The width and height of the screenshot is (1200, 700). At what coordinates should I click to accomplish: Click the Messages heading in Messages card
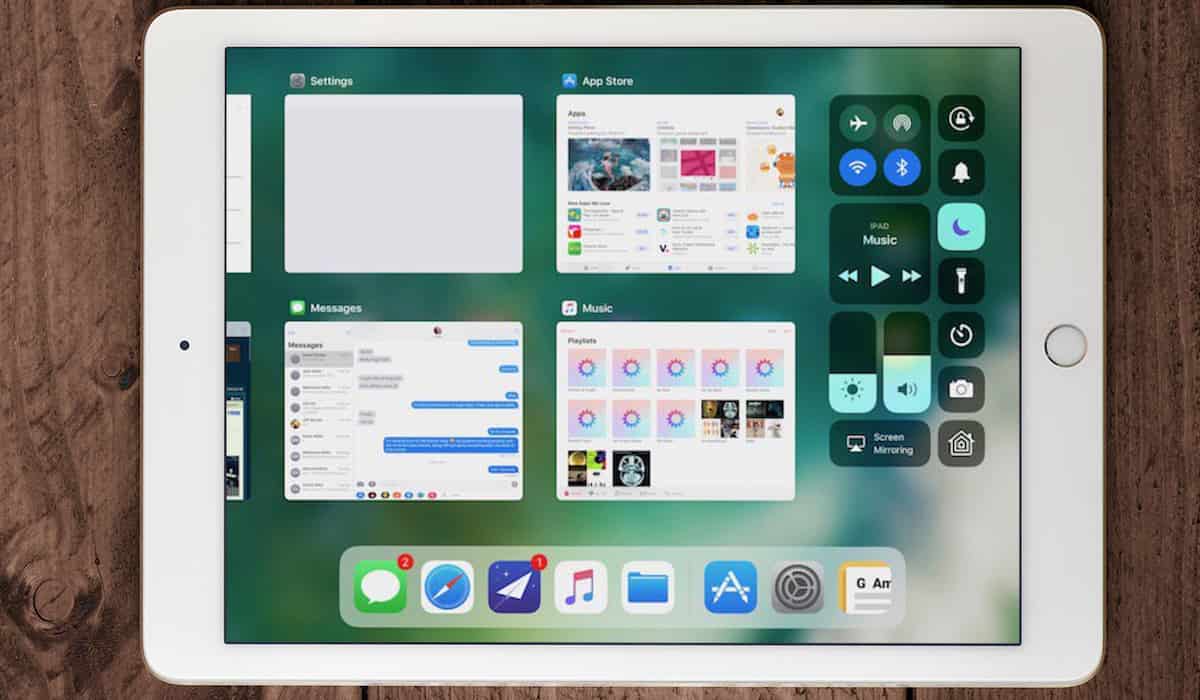(x=306, y=345)
